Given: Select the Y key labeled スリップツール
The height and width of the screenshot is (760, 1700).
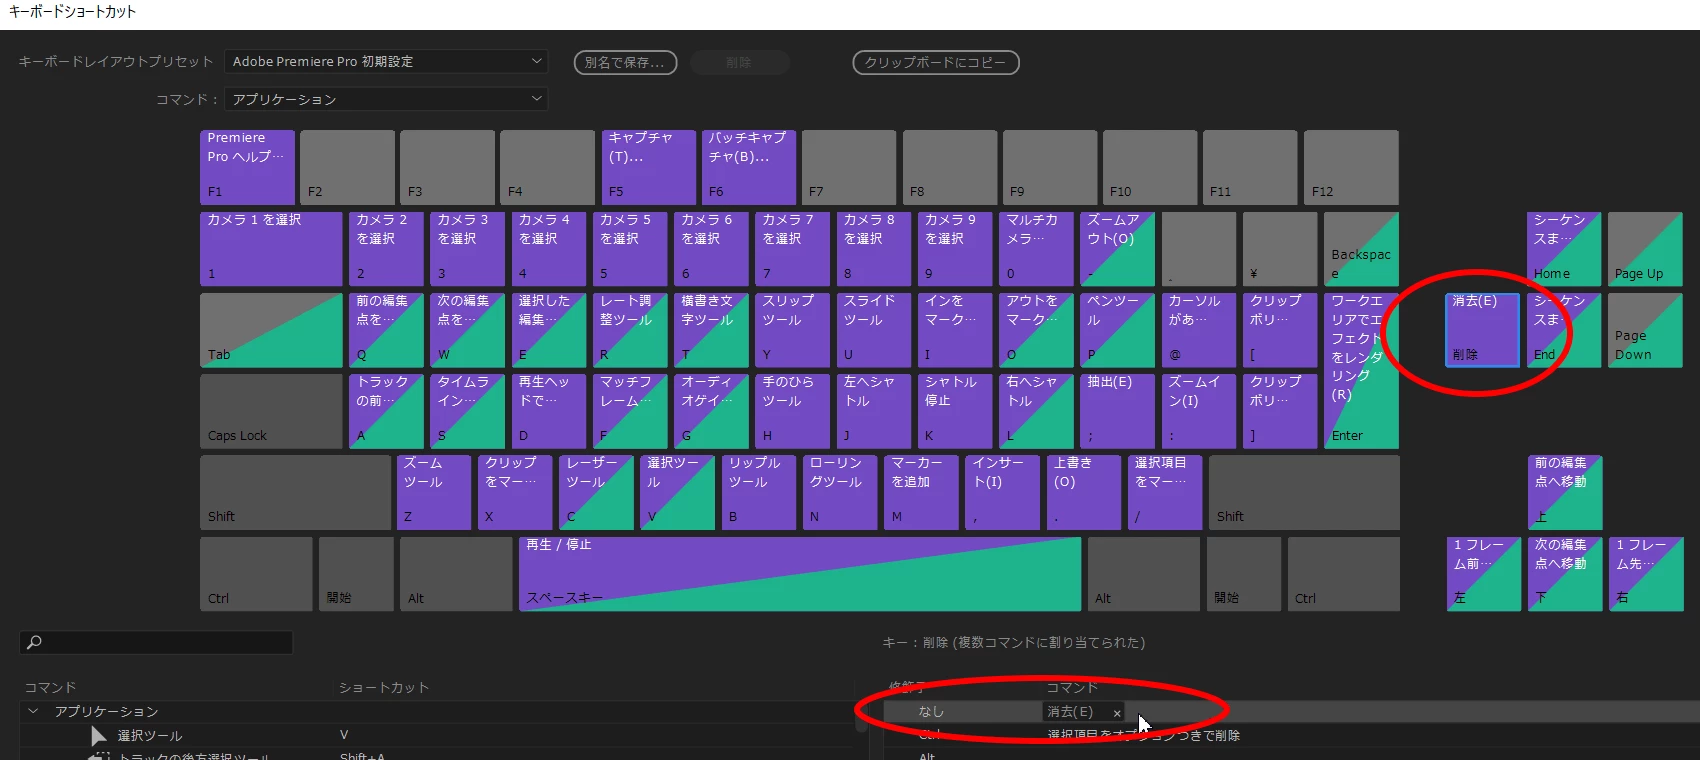Looking at the screenshot, I should [792, 329].
